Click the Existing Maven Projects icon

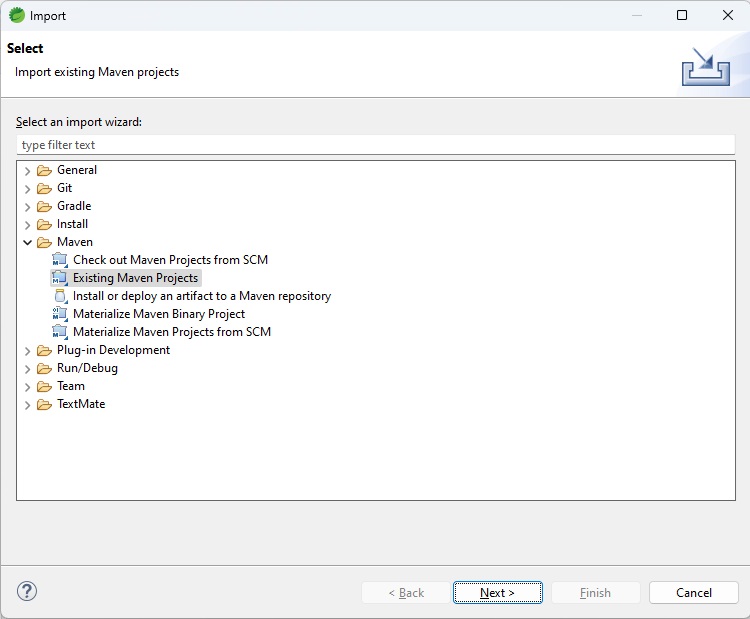click(60, 278)
